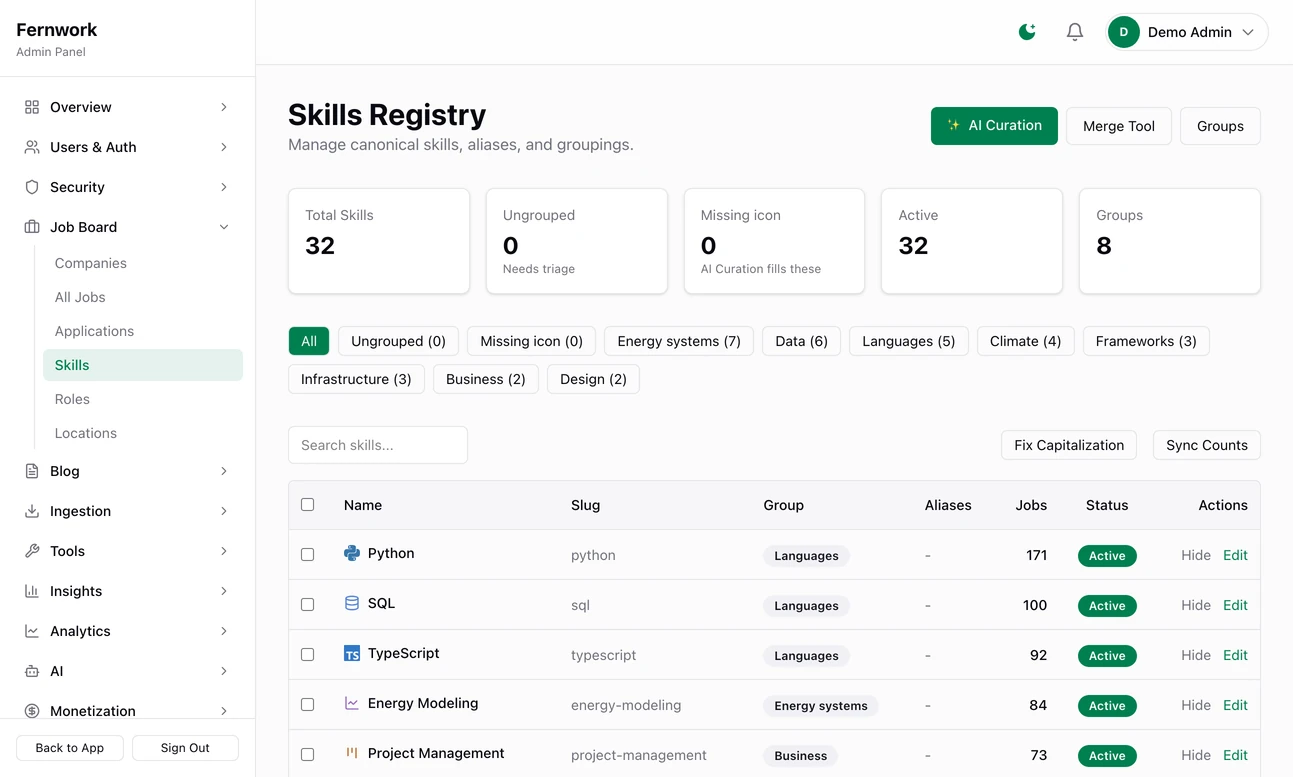1293x777 pixels.
Task: Hide the SQL skill
Action: pos(1196,605)
